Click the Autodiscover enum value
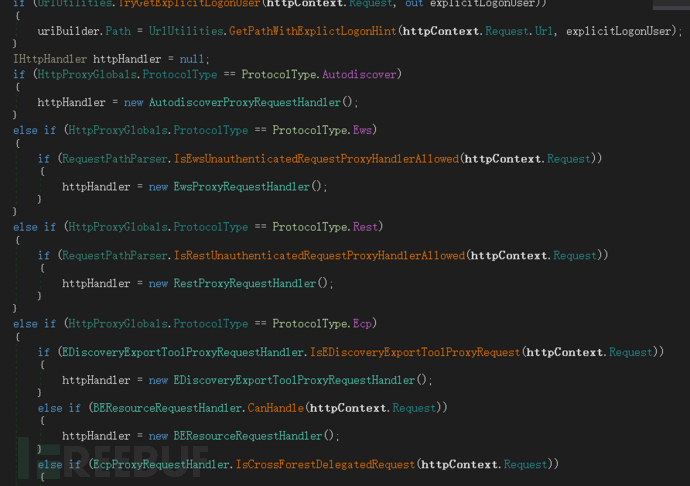Viewport: 690px width, 486px height. pos(359,74)
